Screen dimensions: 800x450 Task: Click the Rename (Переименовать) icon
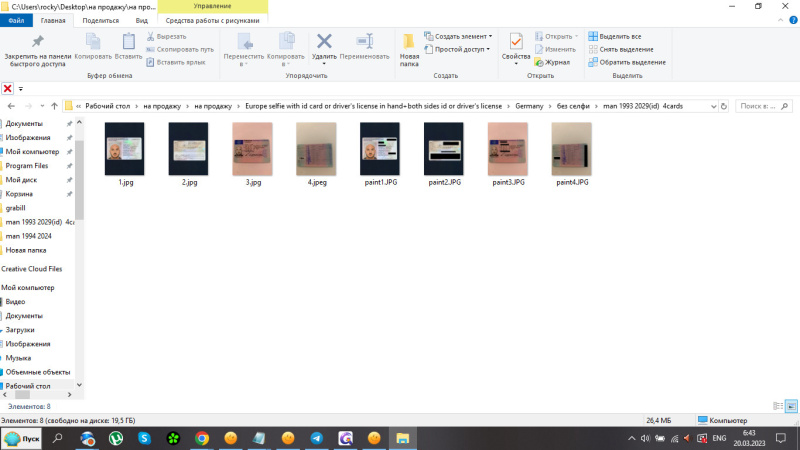364,45
